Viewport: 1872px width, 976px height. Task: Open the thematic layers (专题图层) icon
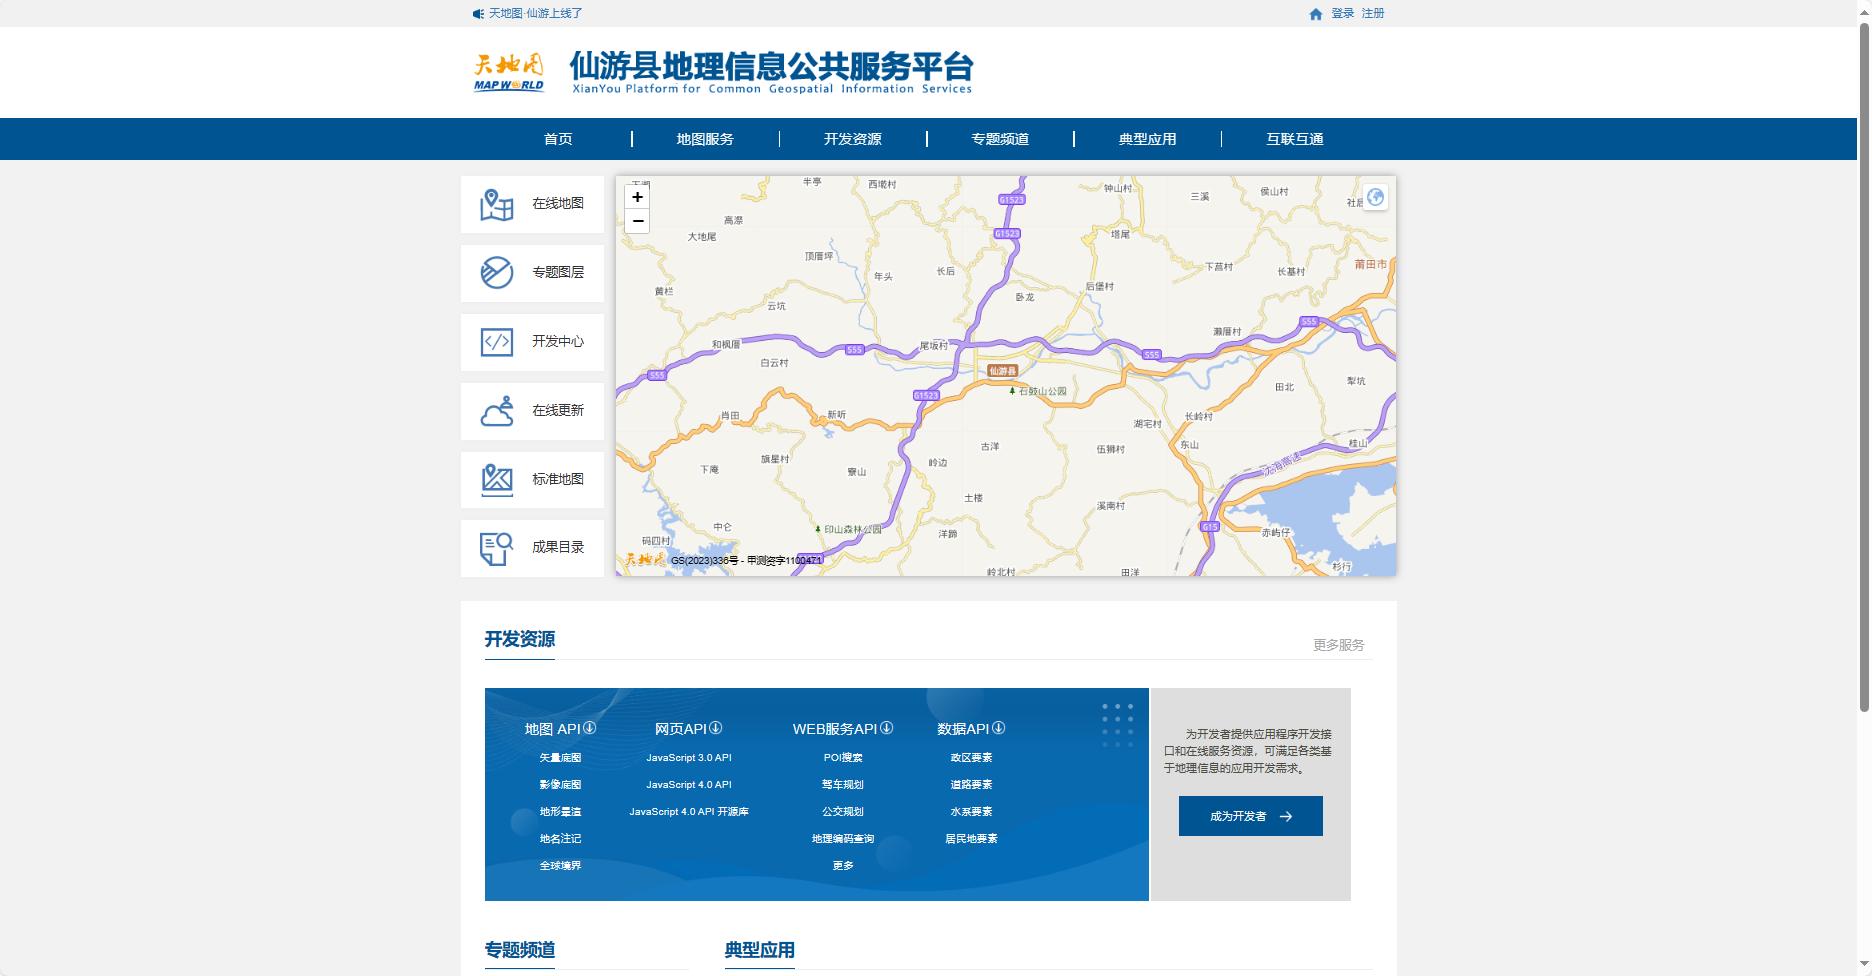497,273
